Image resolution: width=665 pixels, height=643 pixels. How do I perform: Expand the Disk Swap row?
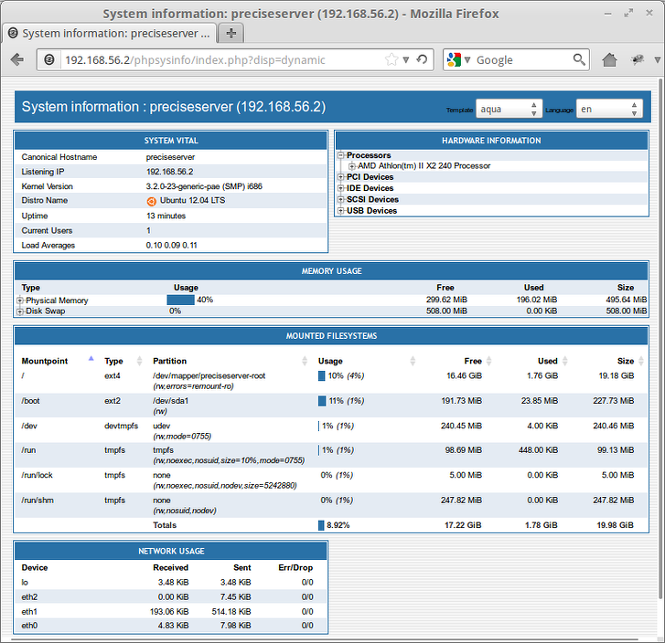pyautogui.click(x=20, y=311)
